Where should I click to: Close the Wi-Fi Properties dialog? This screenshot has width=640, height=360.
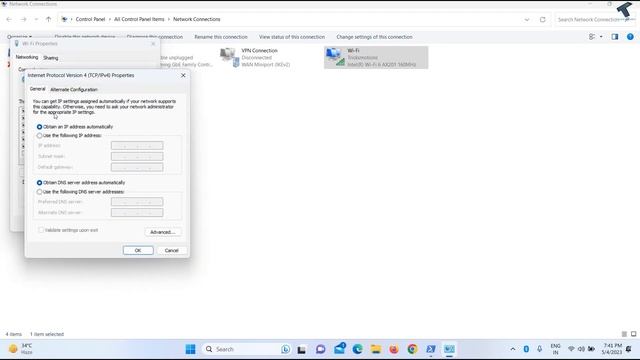click(153, 44)
